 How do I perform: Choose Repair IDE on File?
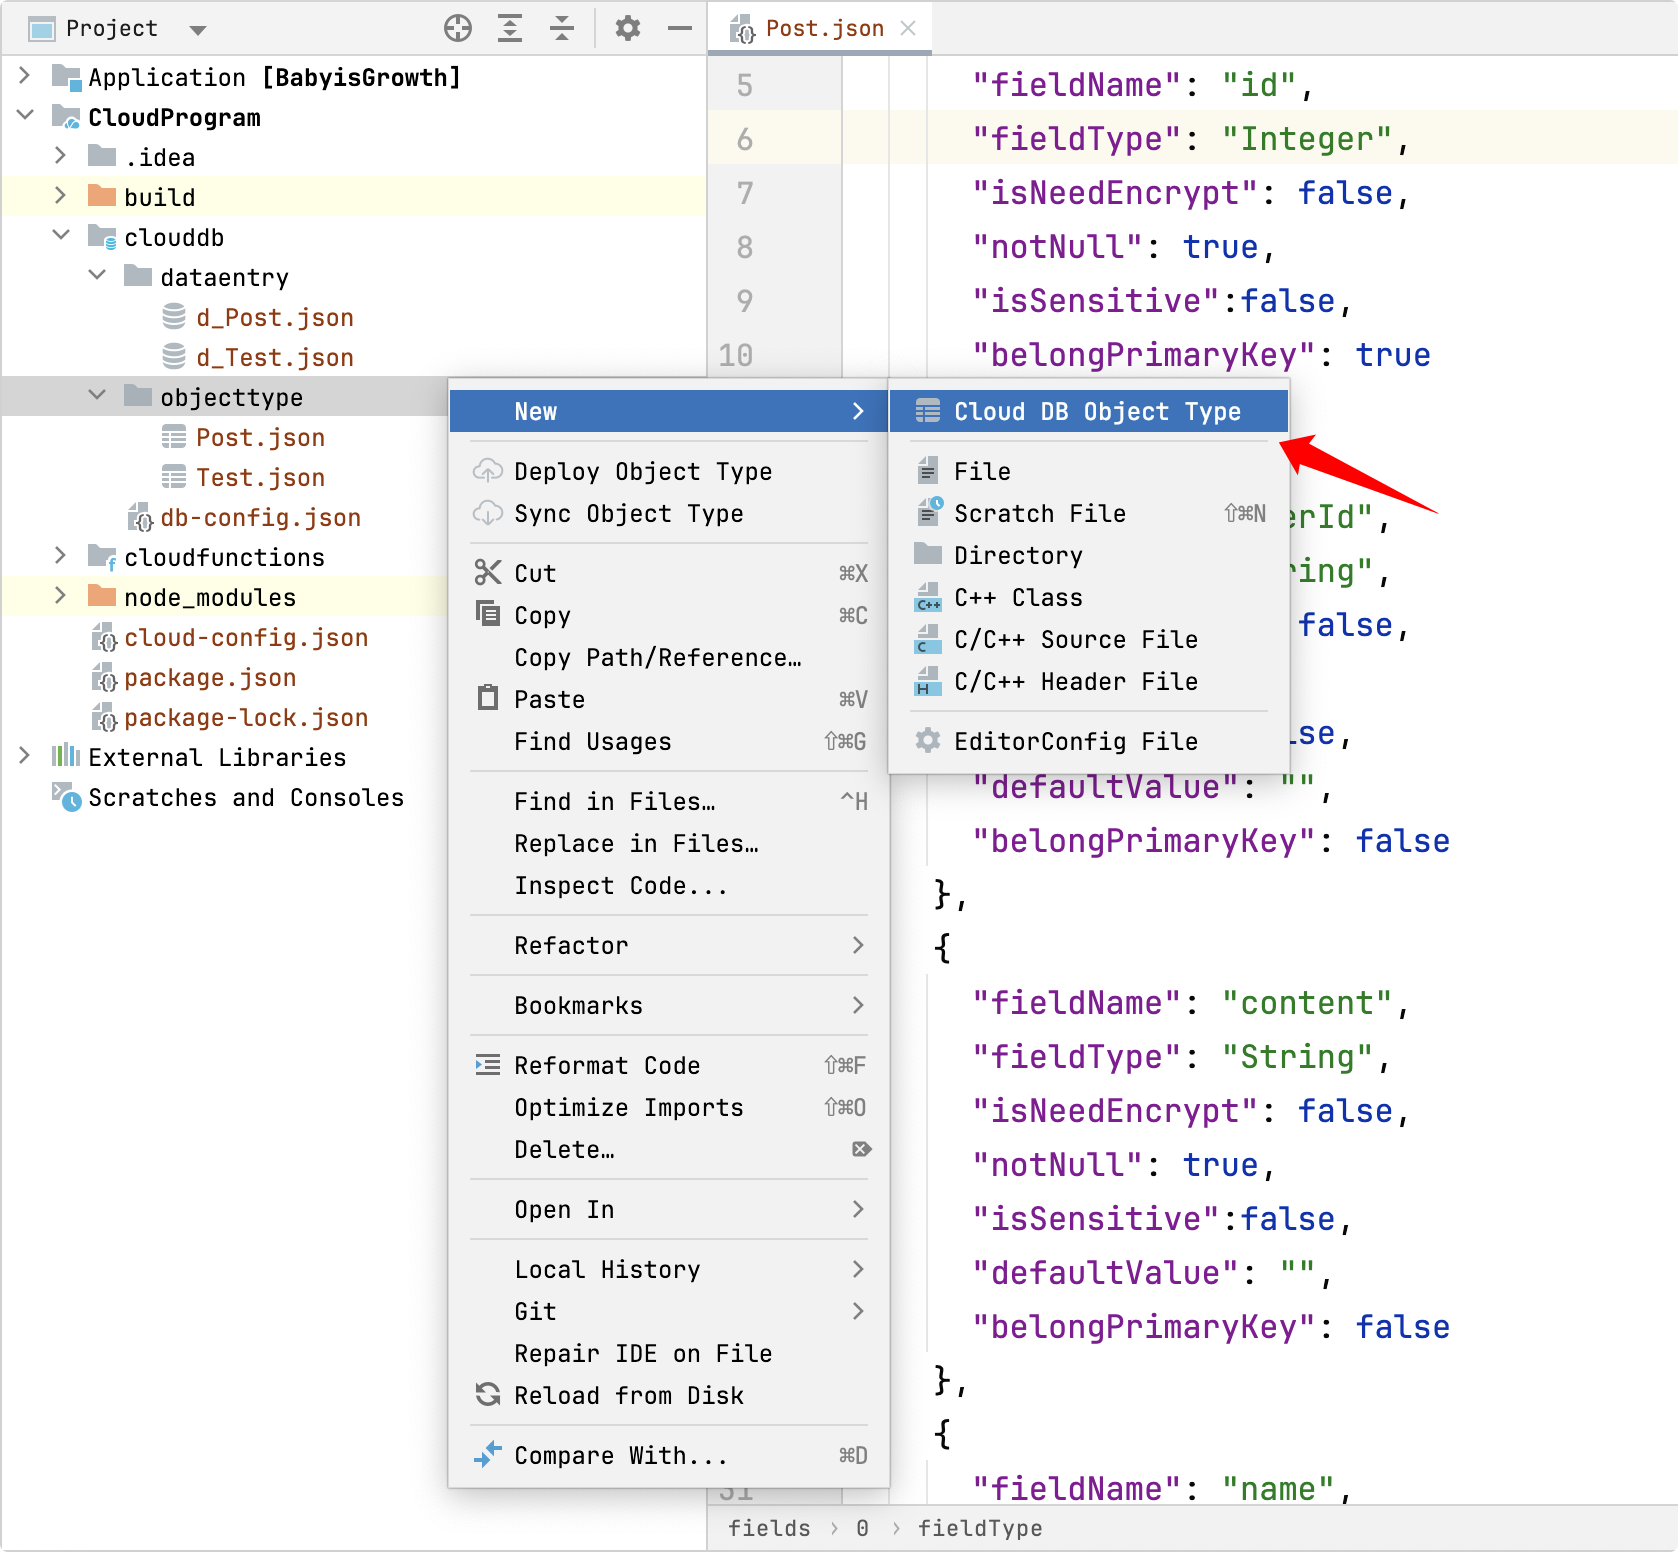668,1353
